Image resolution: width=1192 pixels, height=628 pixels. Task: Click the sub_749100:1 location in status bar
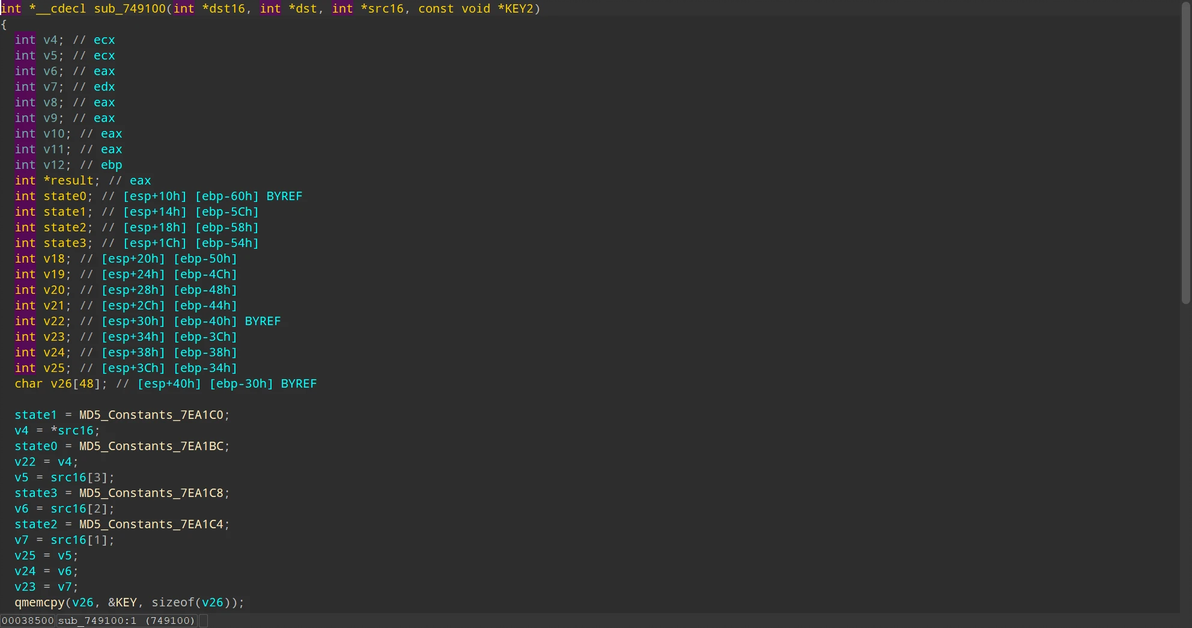click(99, 621)
